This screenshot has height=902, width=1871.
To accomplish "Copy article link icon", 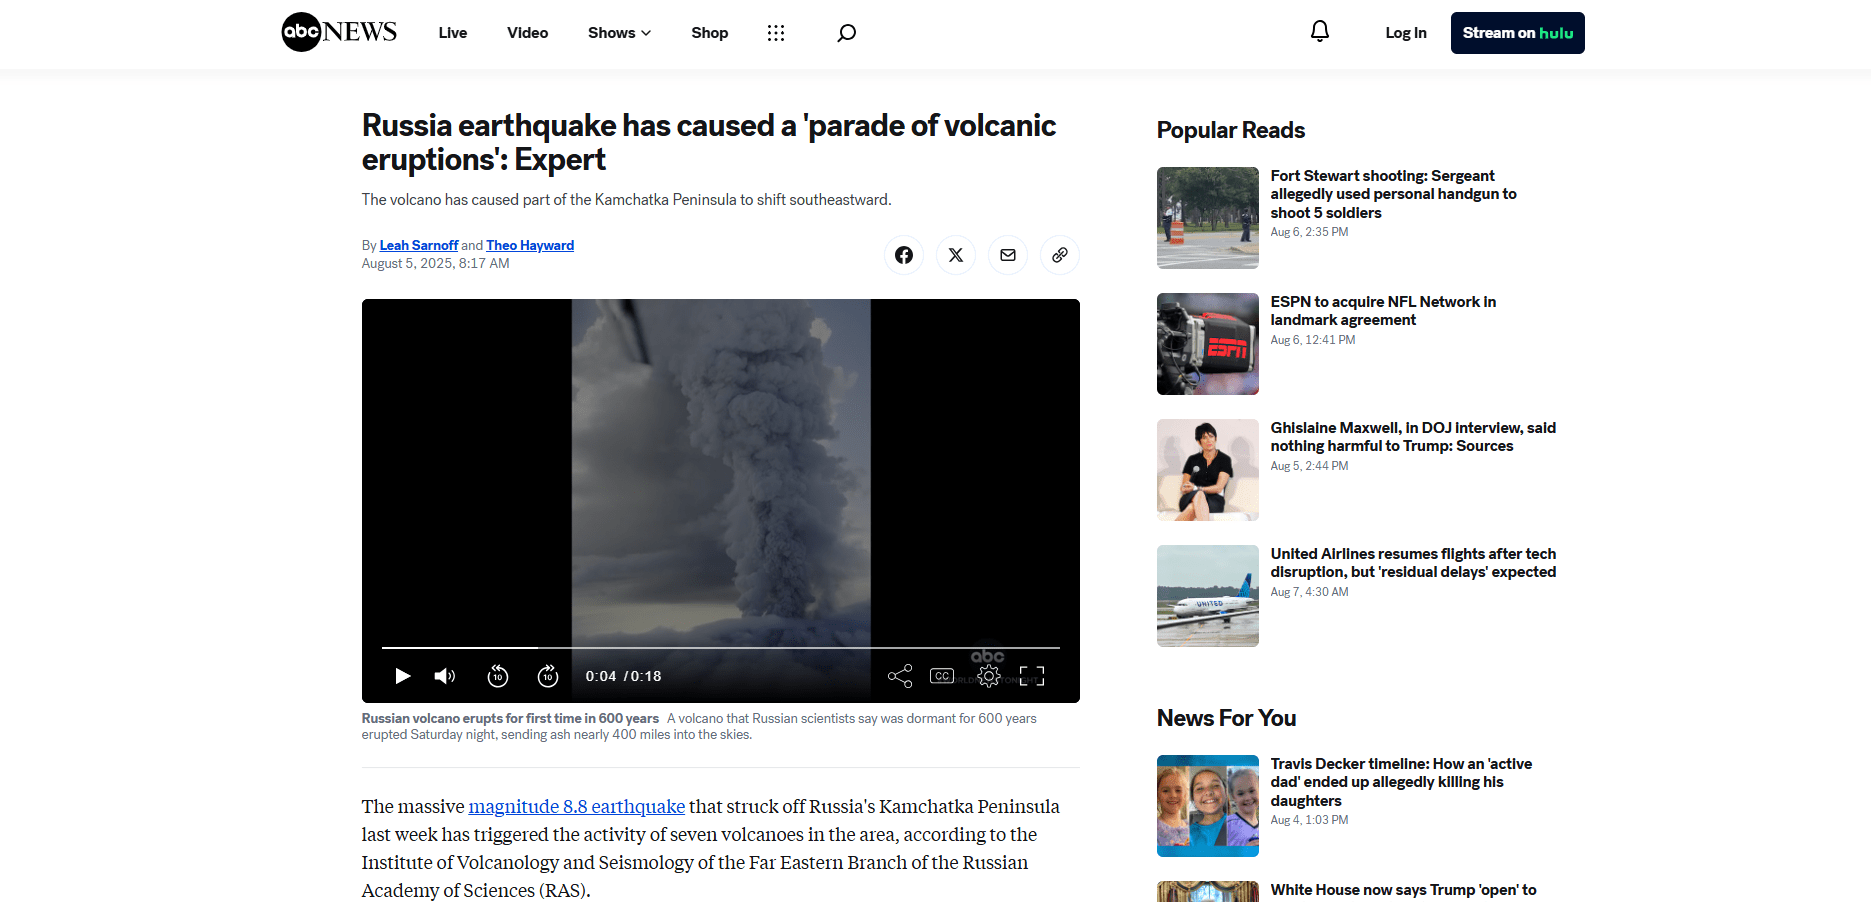I will click(1059, 255).
